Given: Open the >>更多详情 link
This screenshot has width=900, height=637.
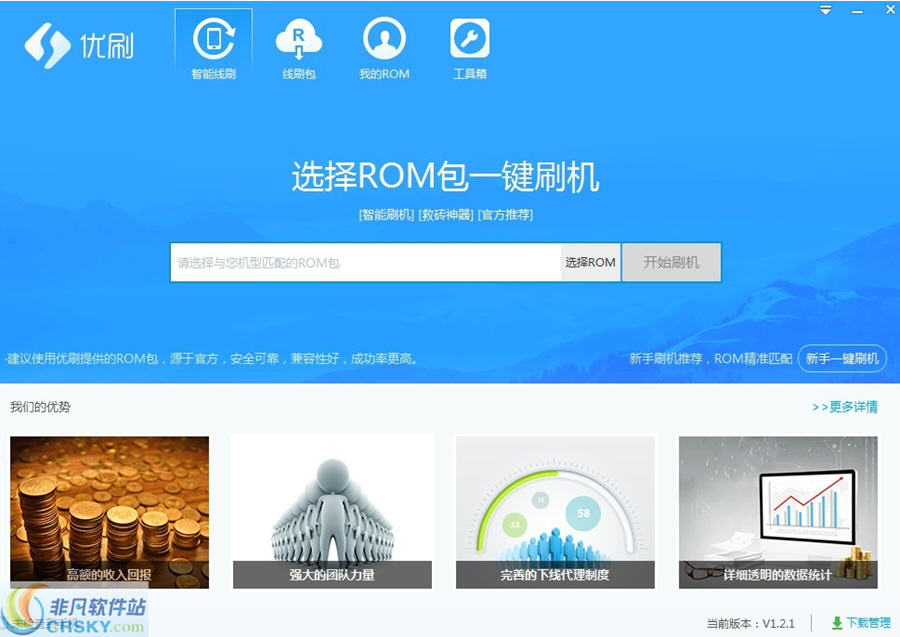Looking at the screenshot, I should coord(844,407).
